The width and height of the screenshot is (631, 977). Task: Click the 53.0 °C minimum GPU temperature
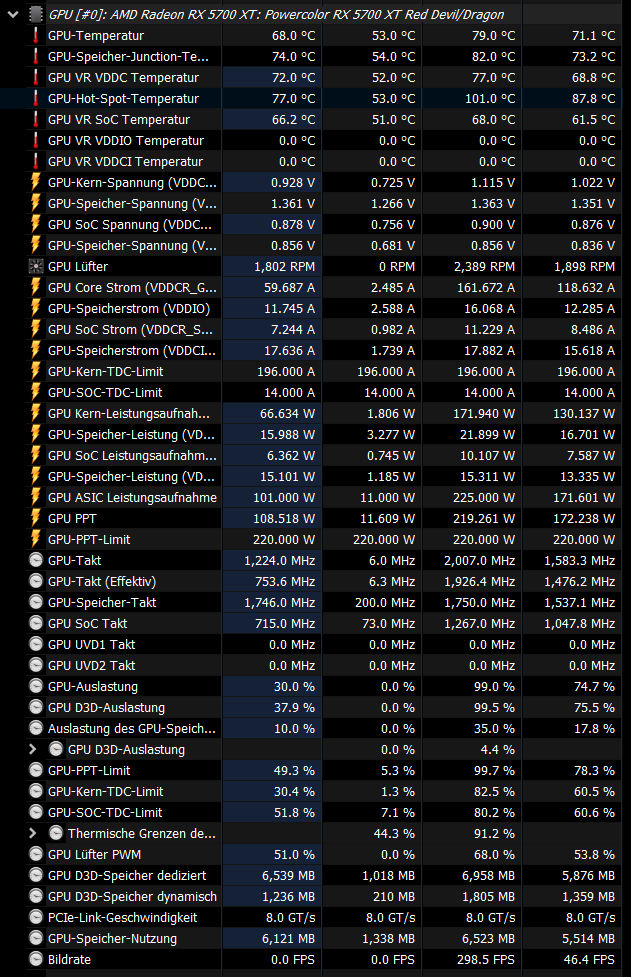[x=394, y=36]
